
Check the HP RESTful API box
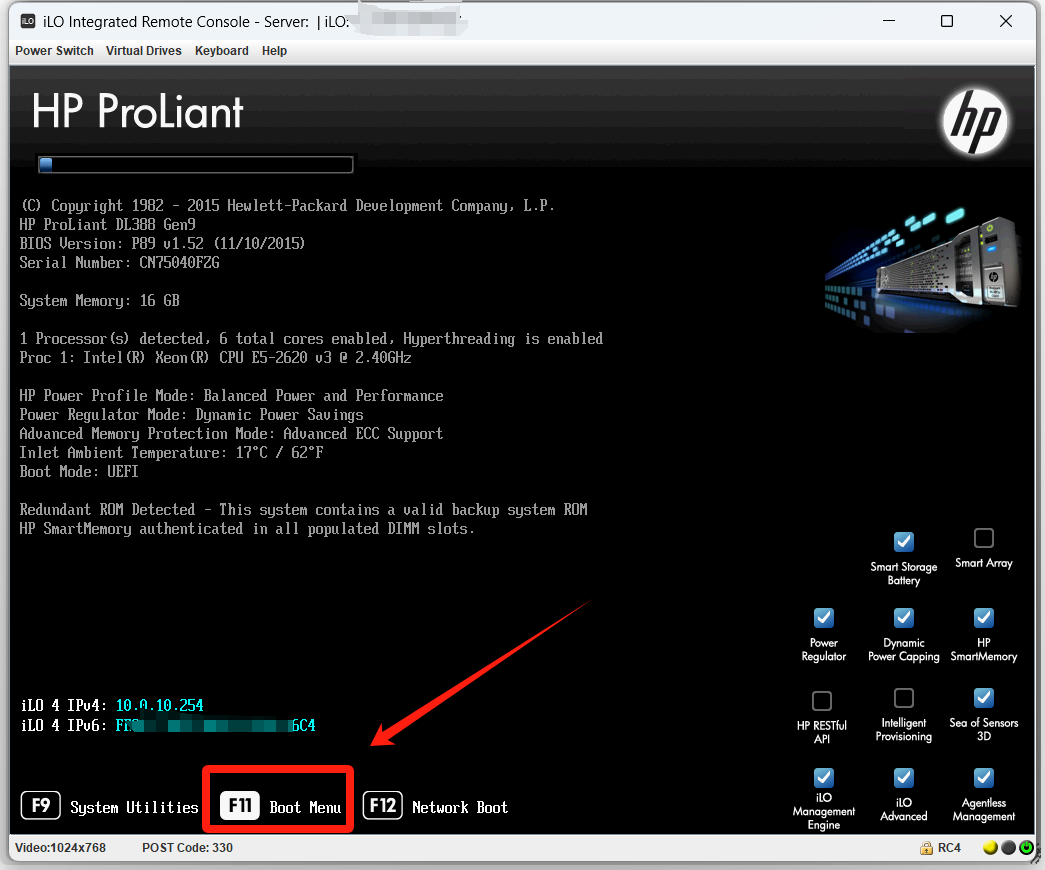[821, 700]
